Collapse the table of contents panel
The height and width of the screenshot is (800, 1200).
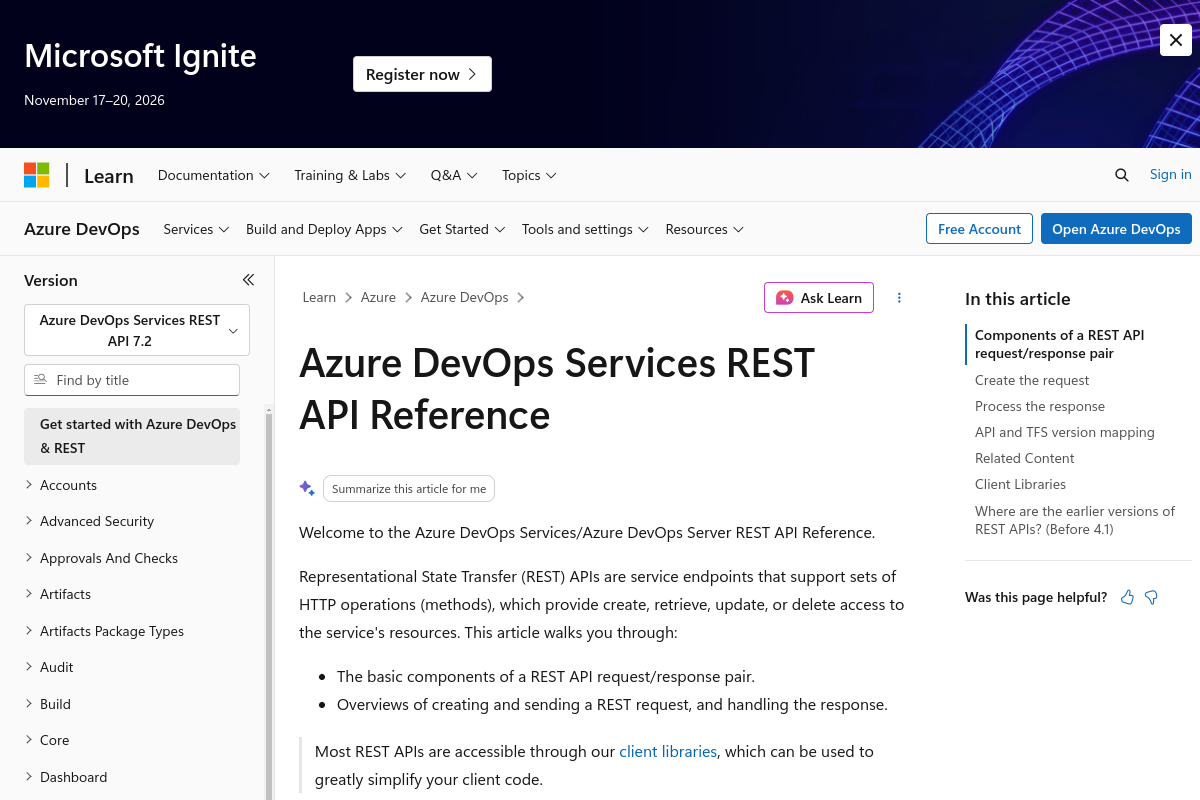[248, 280]
